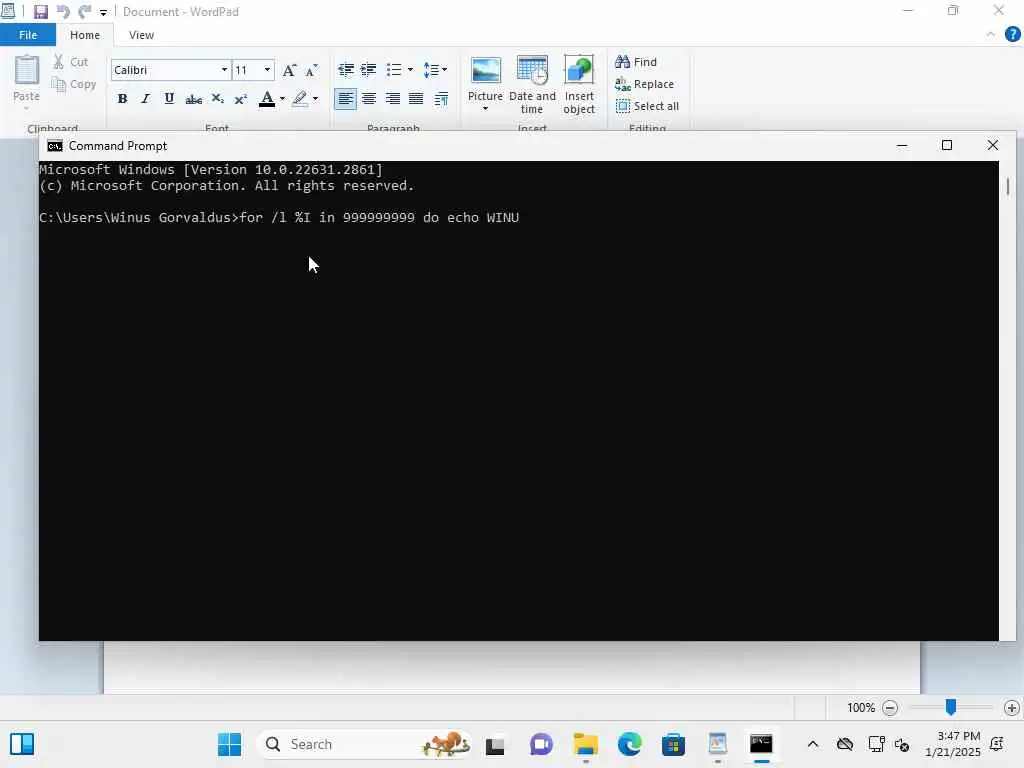Open WordPad Help question mark icon
1024x768 pixels.
[x=1012, y=34]
